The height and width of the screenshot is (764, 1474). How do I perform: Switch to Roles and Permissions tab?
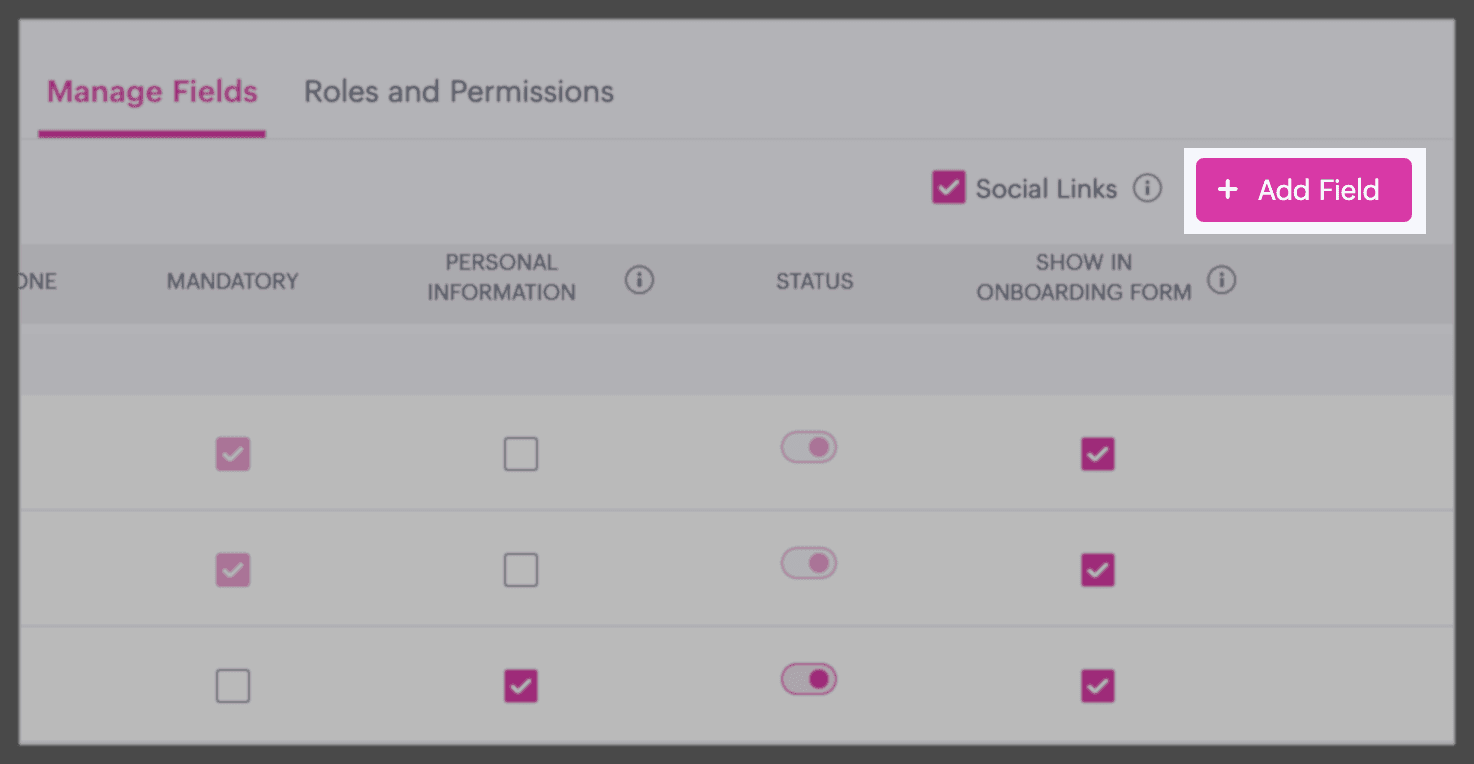[x=459, y=92]
